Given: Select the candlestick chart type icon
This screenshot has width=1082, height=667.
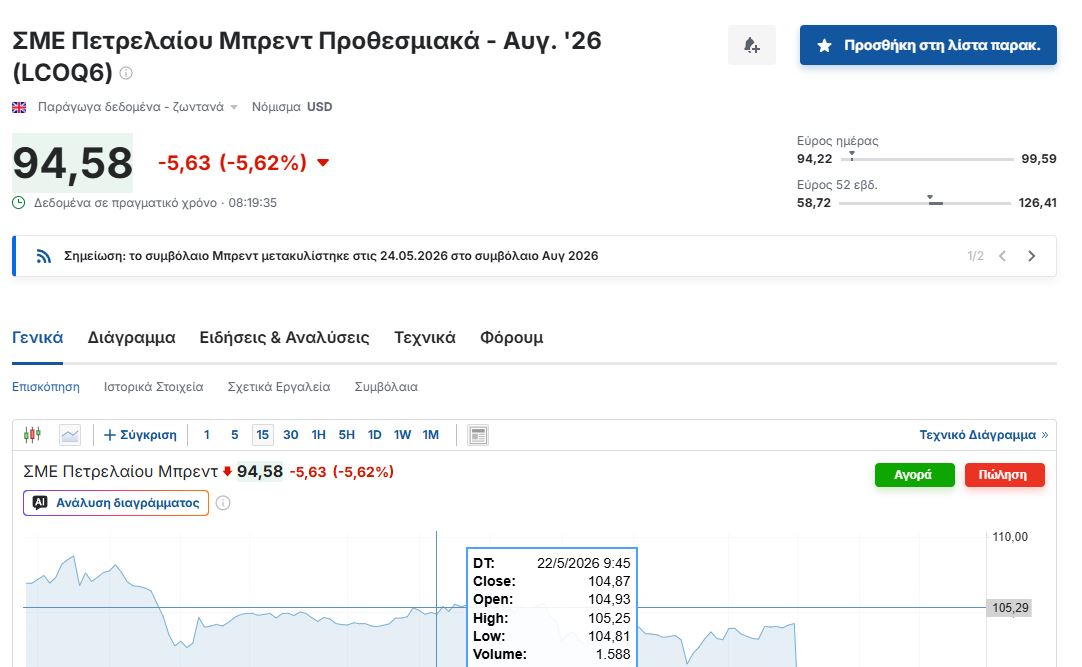Looking at the screenshot, I should click(32, 435).
